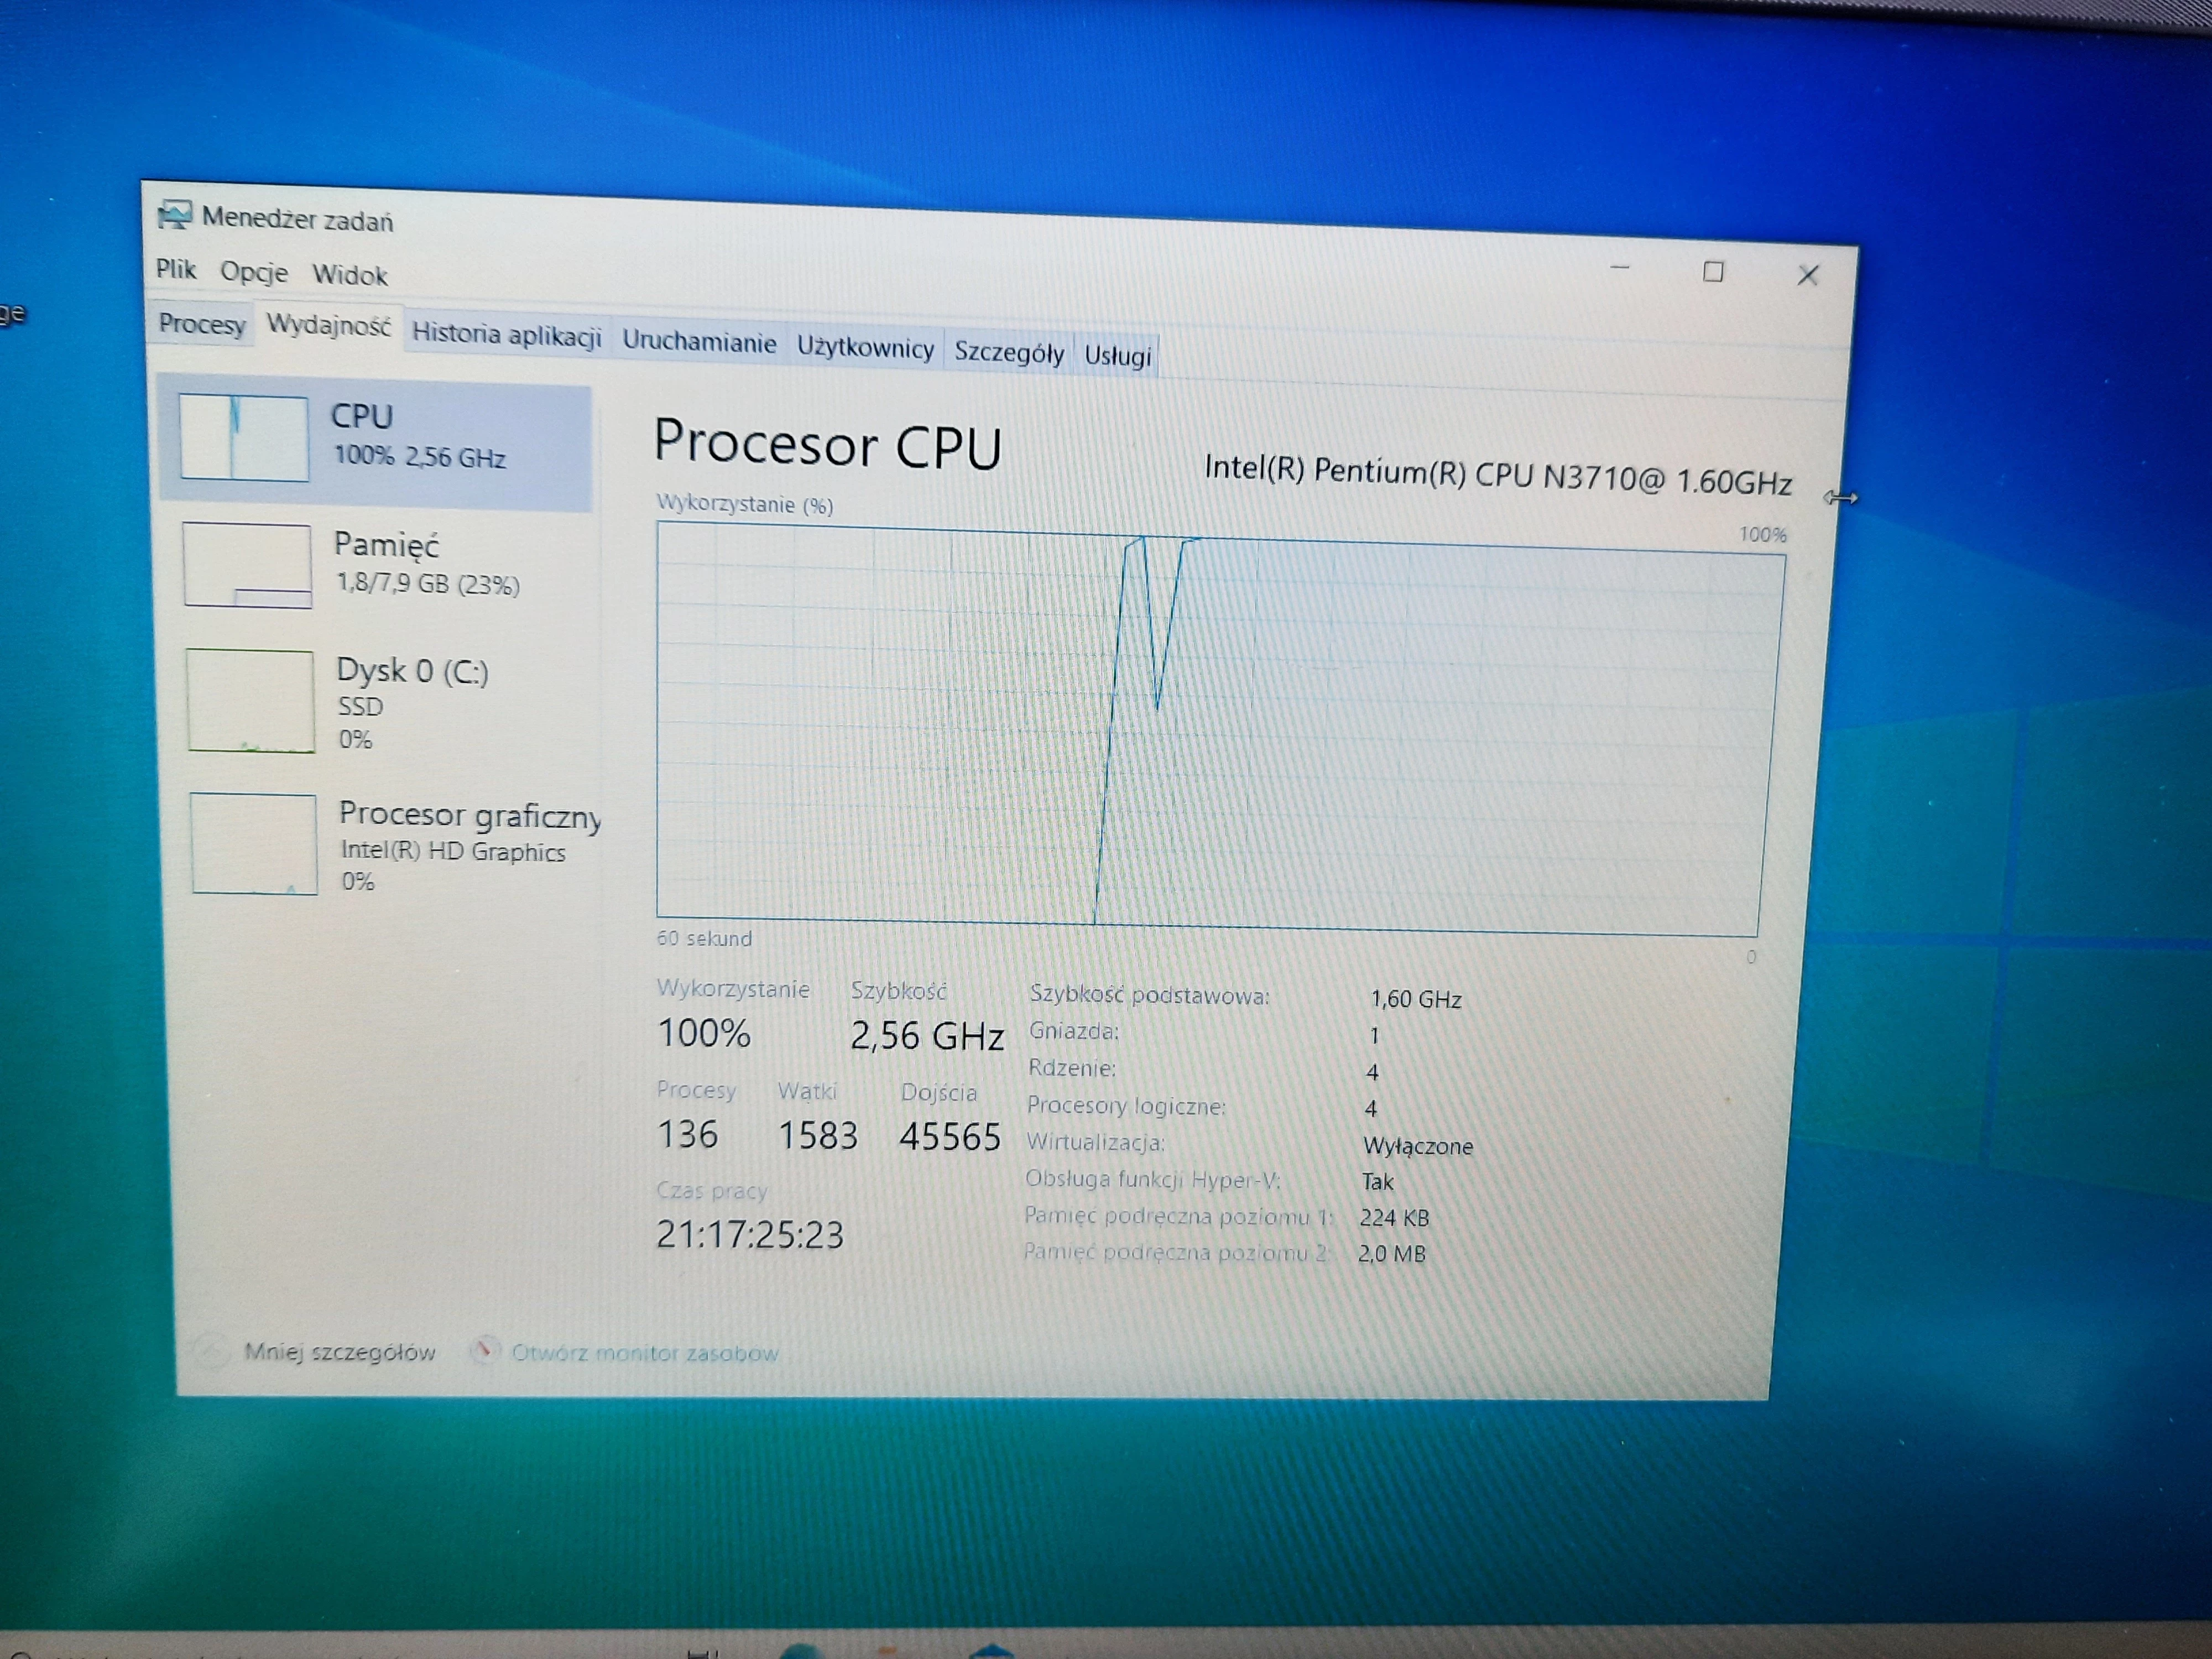
Task: Click the Wykorzystanie (%) graph label
Action: pos(745,504)
